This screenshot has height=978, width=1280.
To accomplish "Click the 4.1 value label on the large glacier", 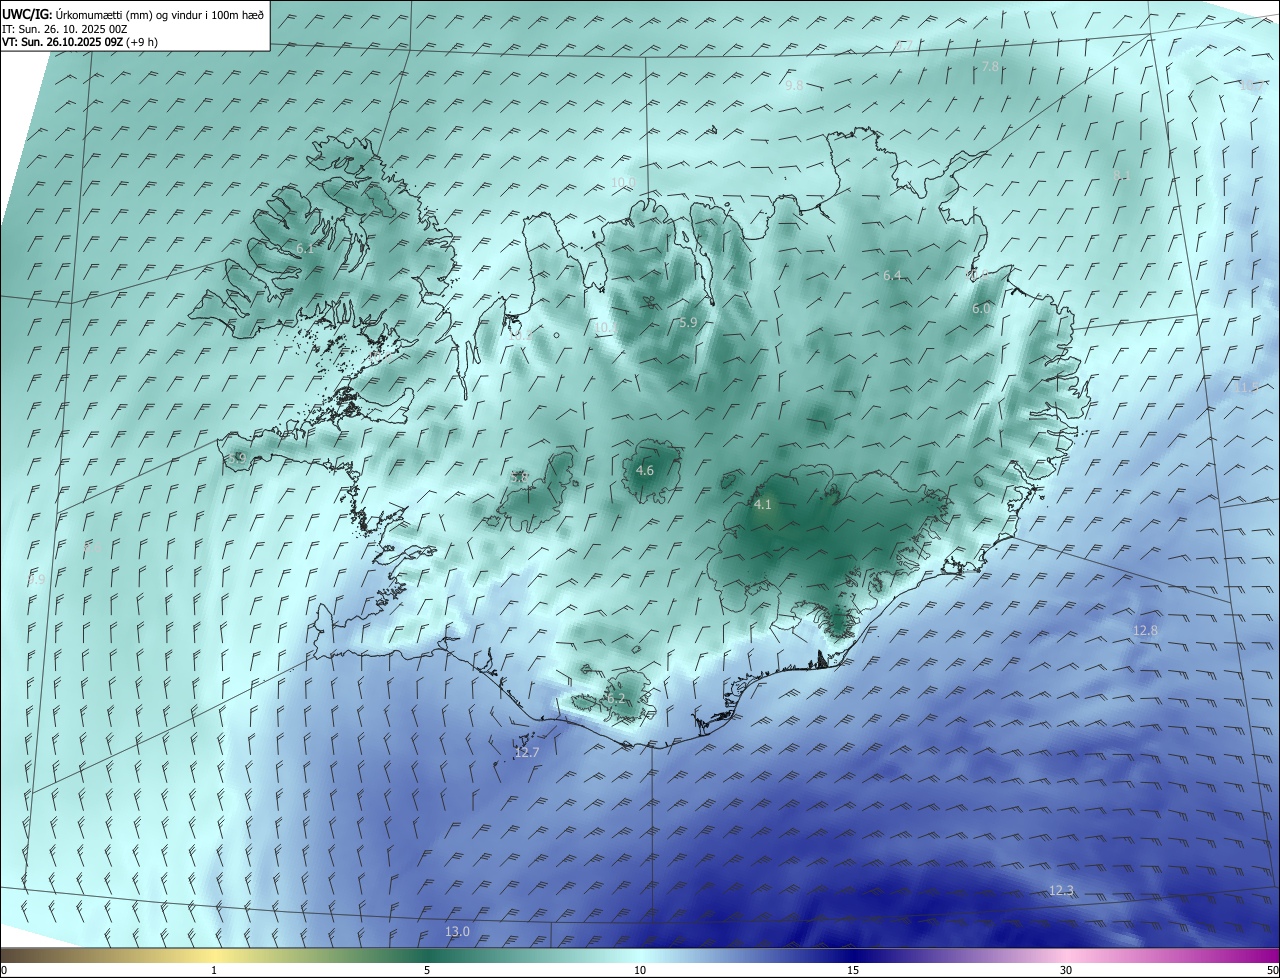I will click(x=762, y=504).
